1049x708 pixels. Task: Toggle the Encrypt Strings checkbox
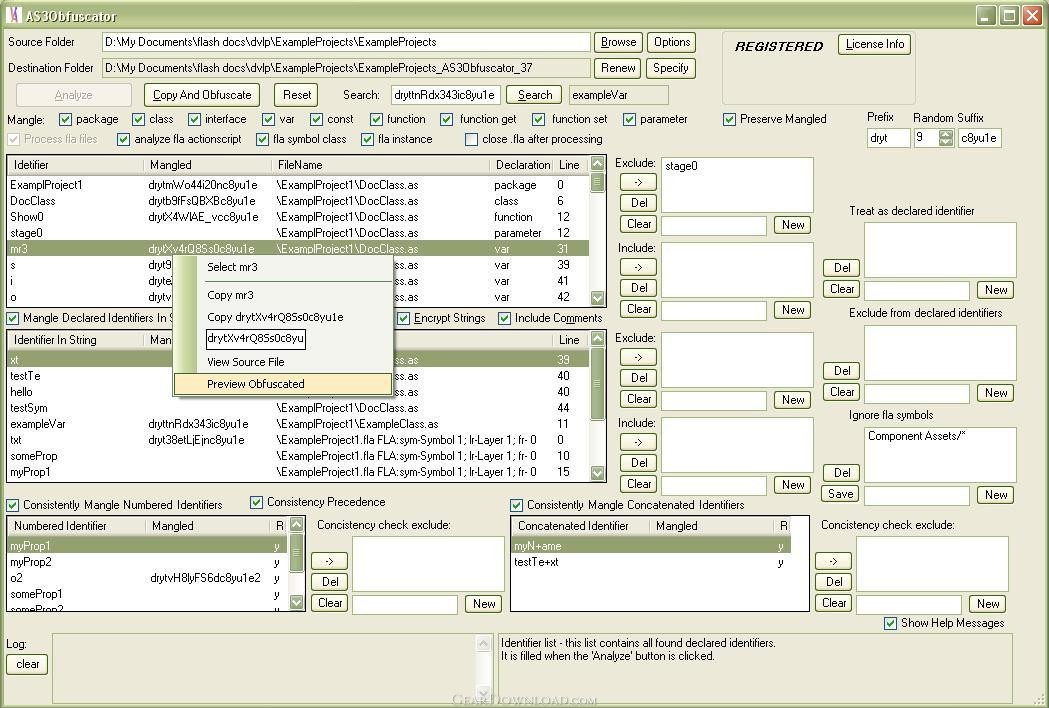tap(403, 319)
